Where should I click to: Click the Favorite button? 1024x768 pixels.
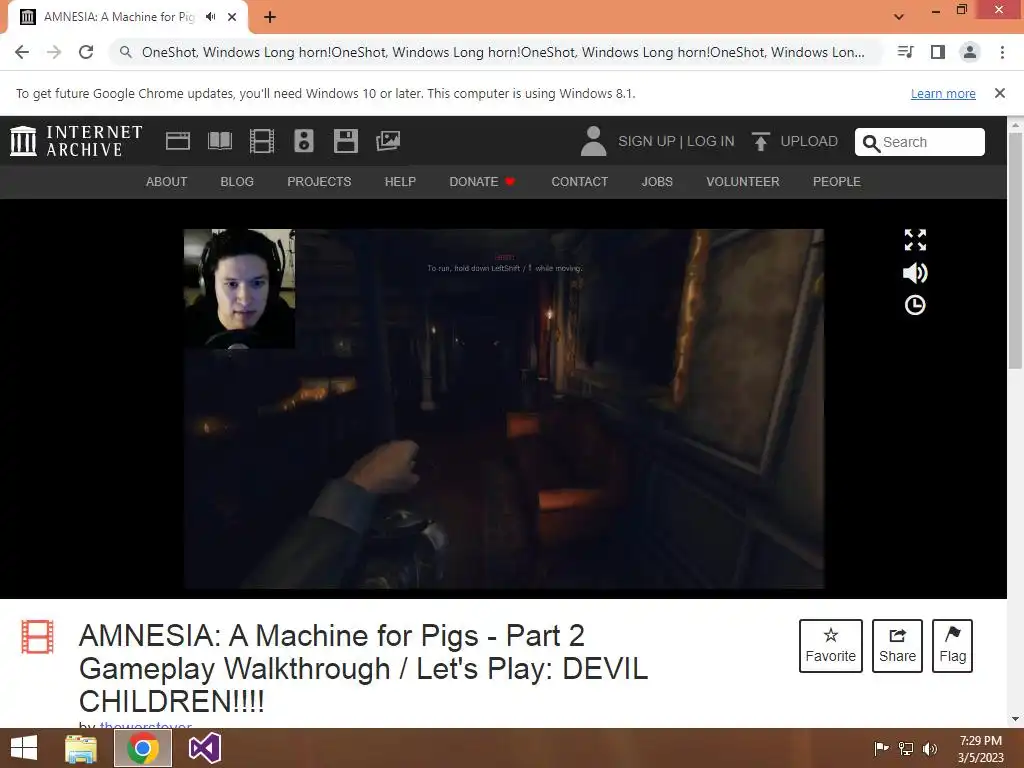point(831,646)
